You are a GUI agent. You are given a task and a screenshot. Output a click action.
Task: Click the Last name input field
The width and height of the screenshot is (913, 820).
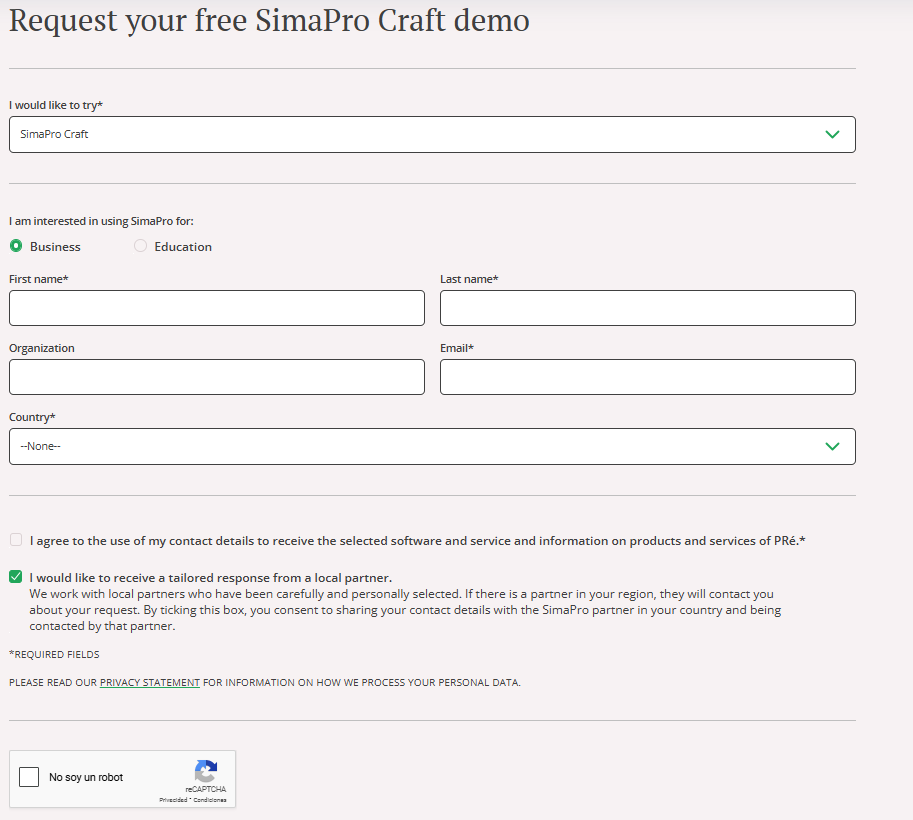(647, 308)
